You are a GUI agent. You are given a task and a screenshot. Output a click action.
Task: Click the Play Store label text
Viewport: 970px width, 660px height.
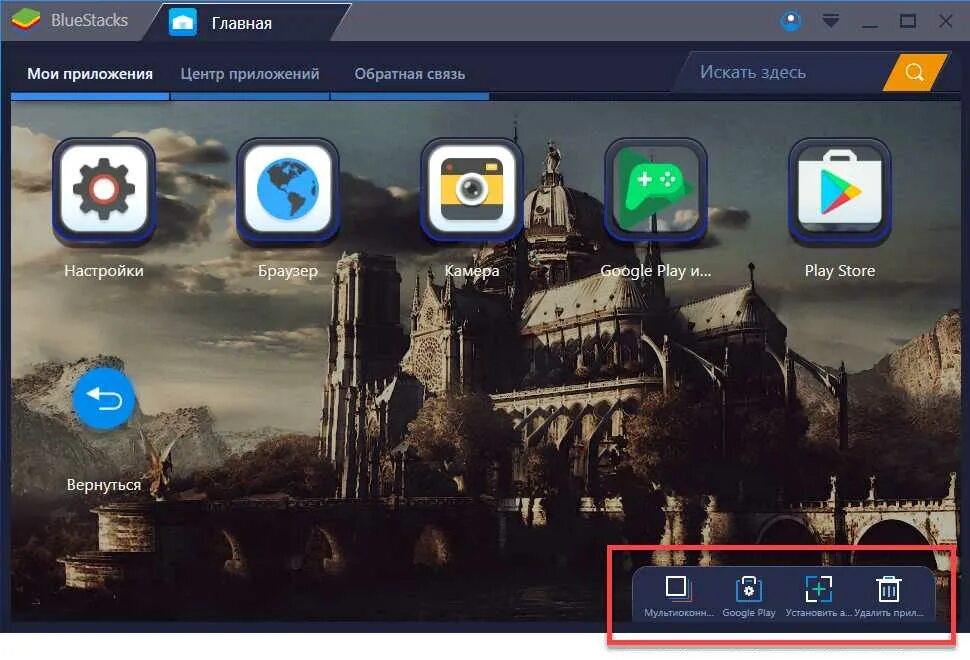coord(839,271)
